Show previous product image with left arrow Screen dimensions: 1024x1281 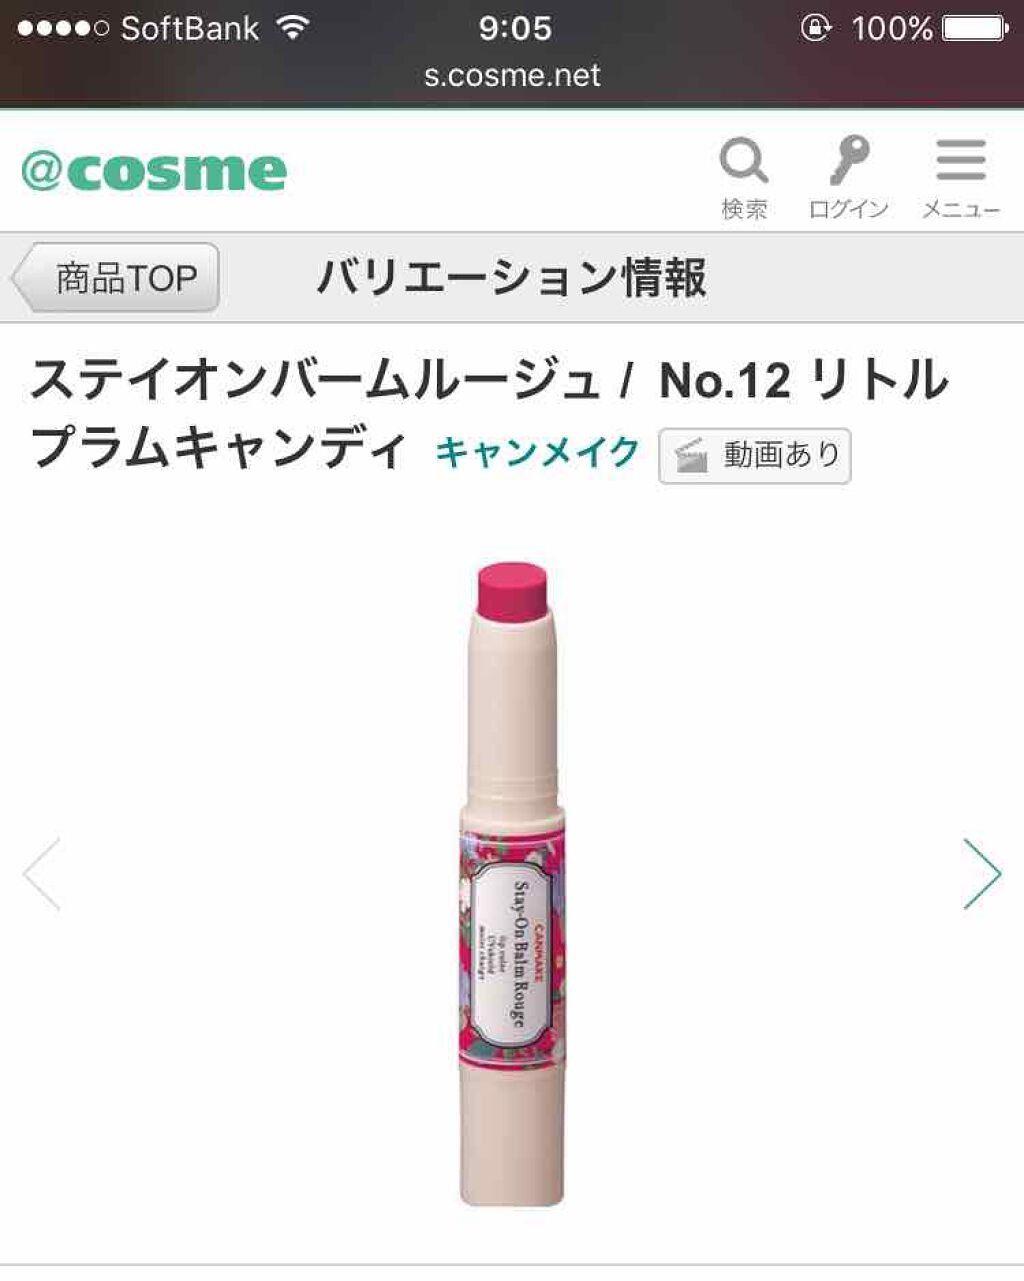42,873
